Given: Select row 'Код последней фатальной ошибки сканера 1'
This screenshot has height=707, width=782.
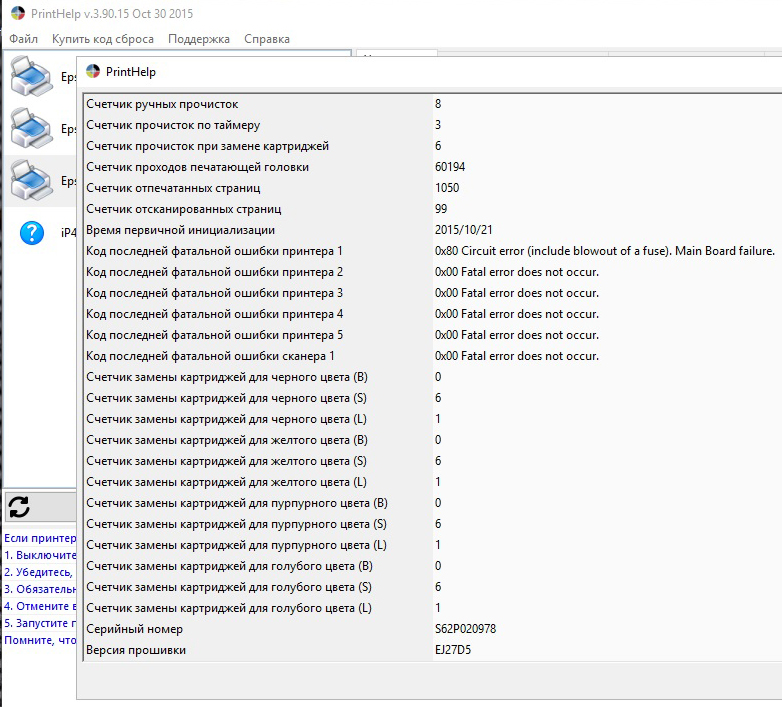Looking at the screenshot, I should pos(432,355).
